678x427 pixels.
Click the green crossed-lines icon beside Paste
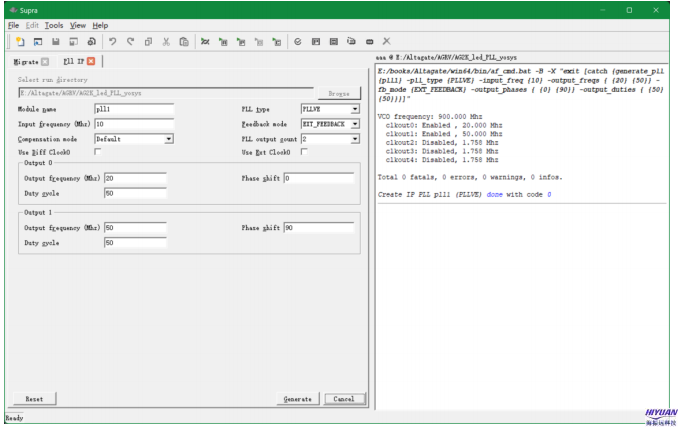(x=205, y=41)
